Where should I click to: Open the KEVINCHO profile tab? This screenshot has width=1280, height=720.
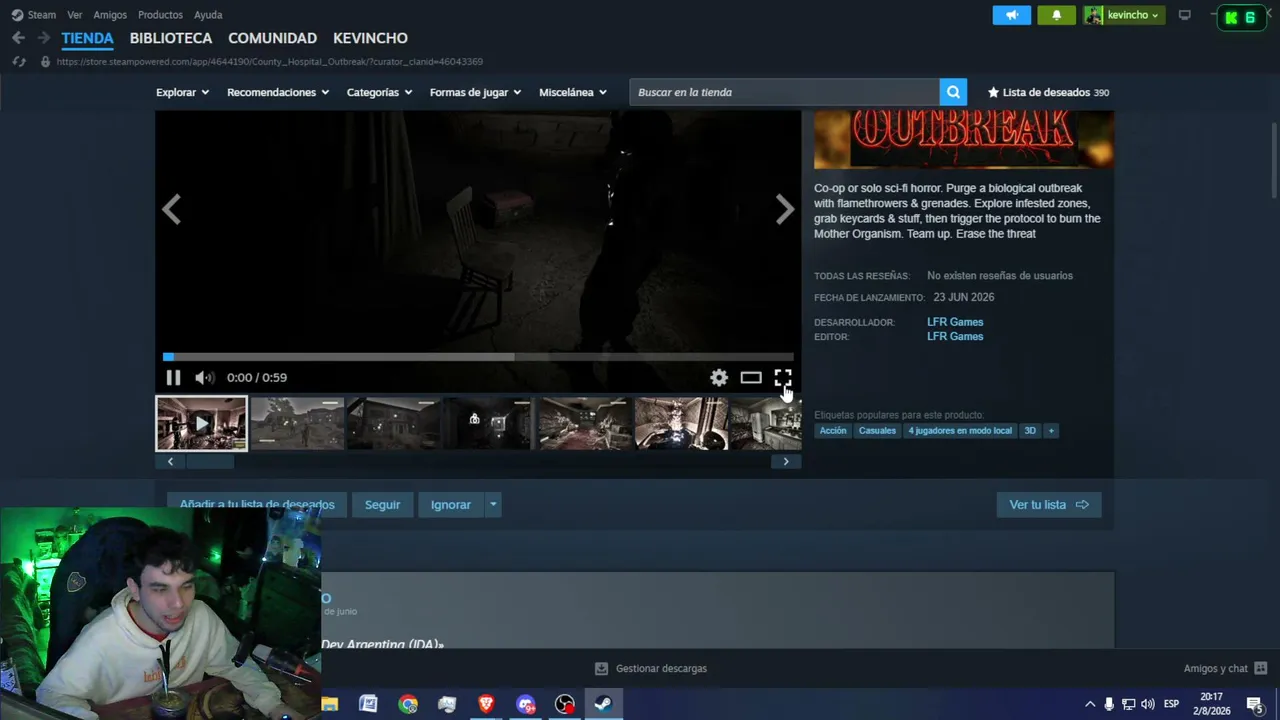coord(370,38)
